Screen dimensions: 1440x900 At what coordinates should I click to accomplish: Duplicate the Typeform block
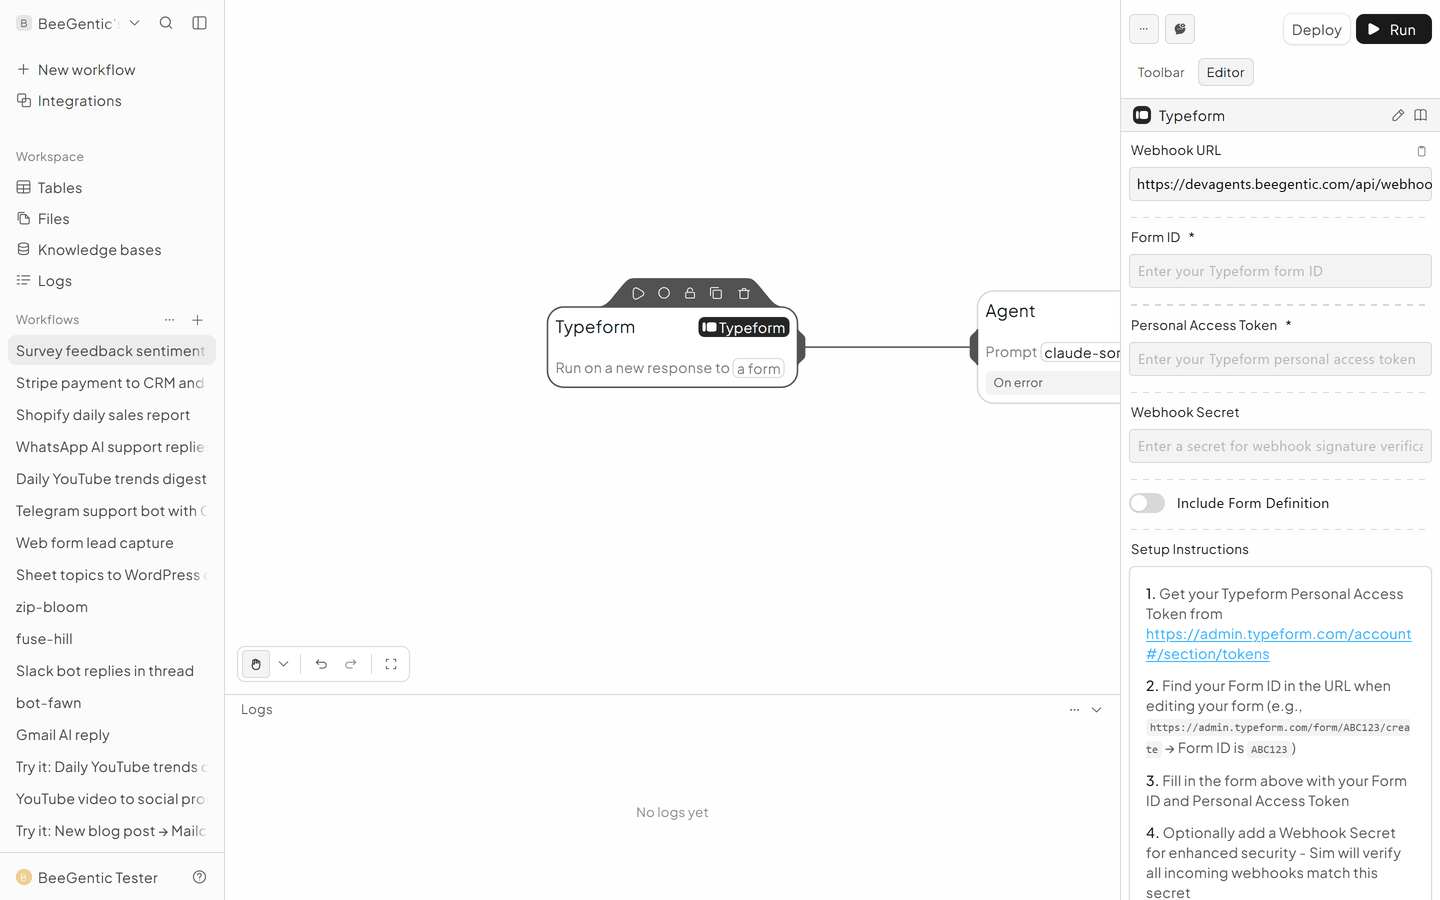716,294
